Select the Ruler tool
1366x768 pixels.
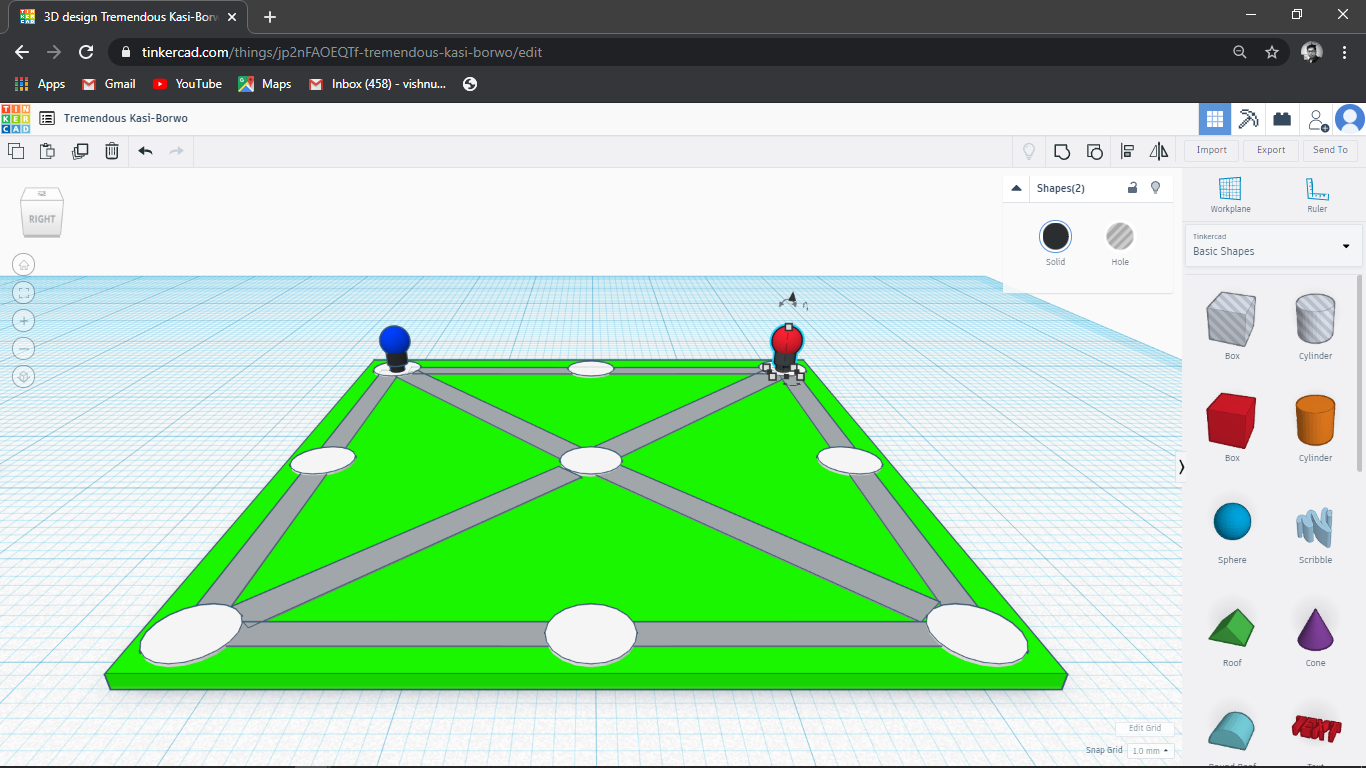(1317, 194)
